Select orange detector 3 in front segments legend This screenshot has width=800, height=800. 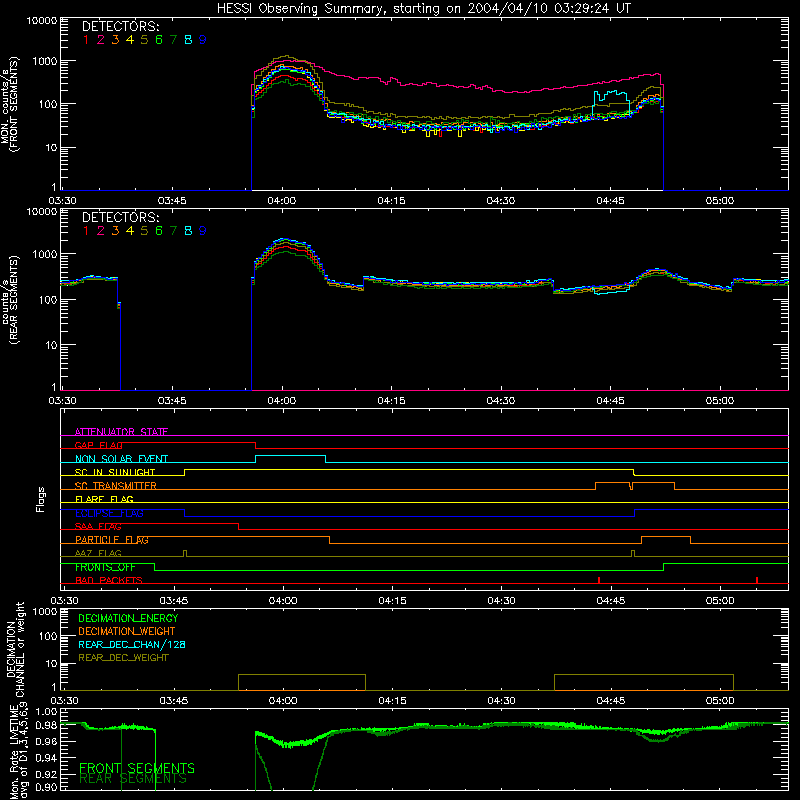pyautogui.click(x=115, y=40)
